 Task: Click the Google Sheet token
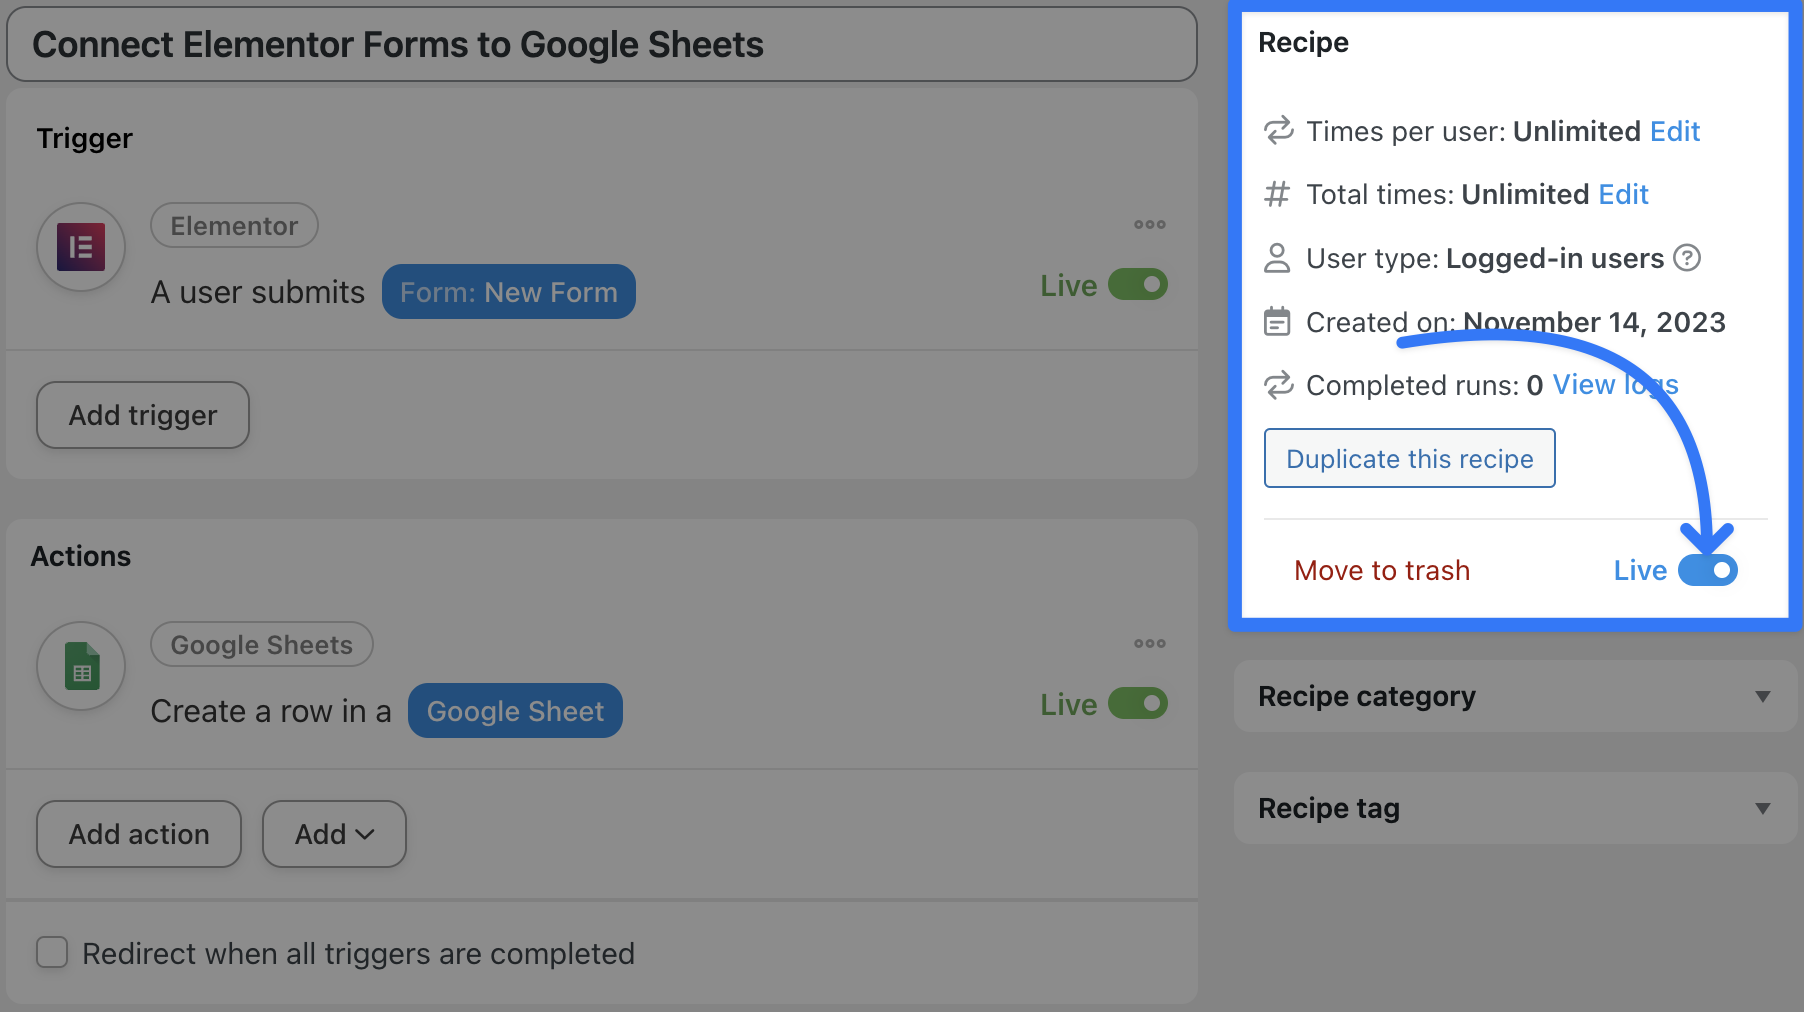click(x=515, y=711)
